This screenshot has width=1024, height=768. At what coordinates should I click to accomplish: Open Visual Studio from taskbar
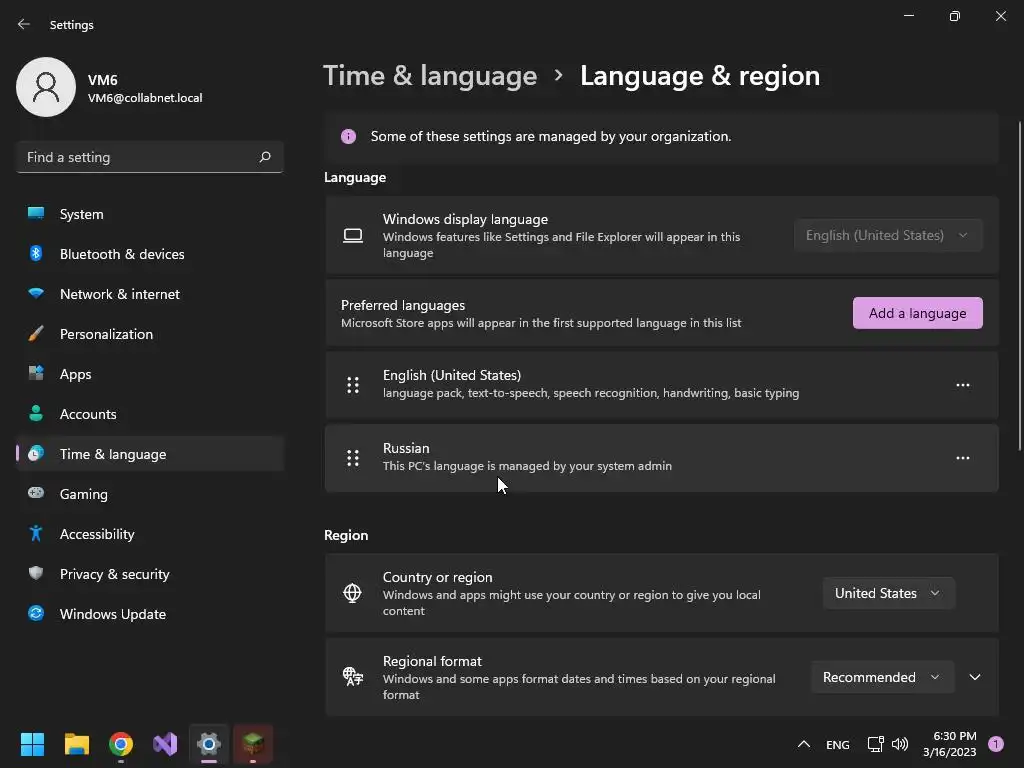coord(165,744)
